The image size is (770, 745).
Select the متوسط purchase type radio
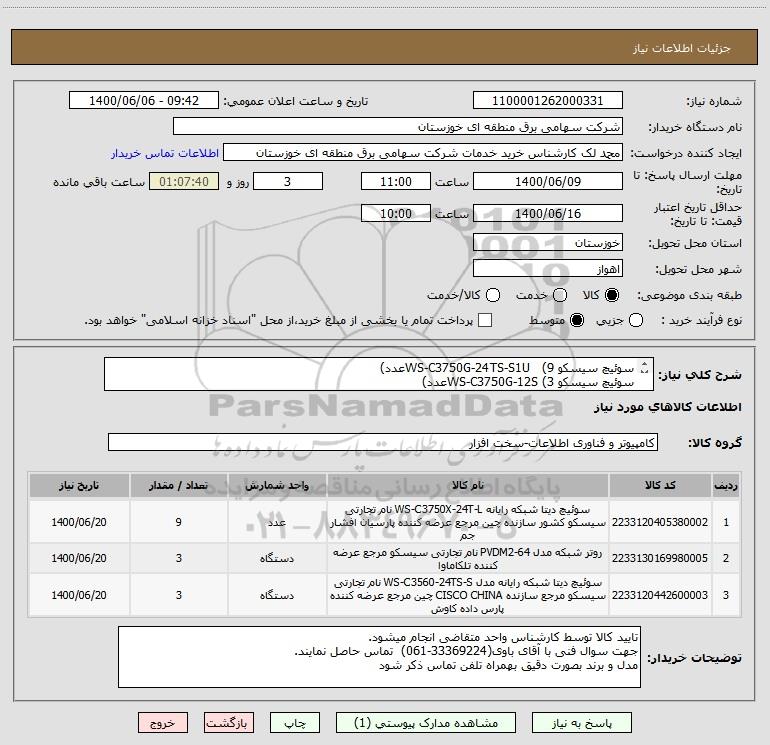(x=577, y=320)
